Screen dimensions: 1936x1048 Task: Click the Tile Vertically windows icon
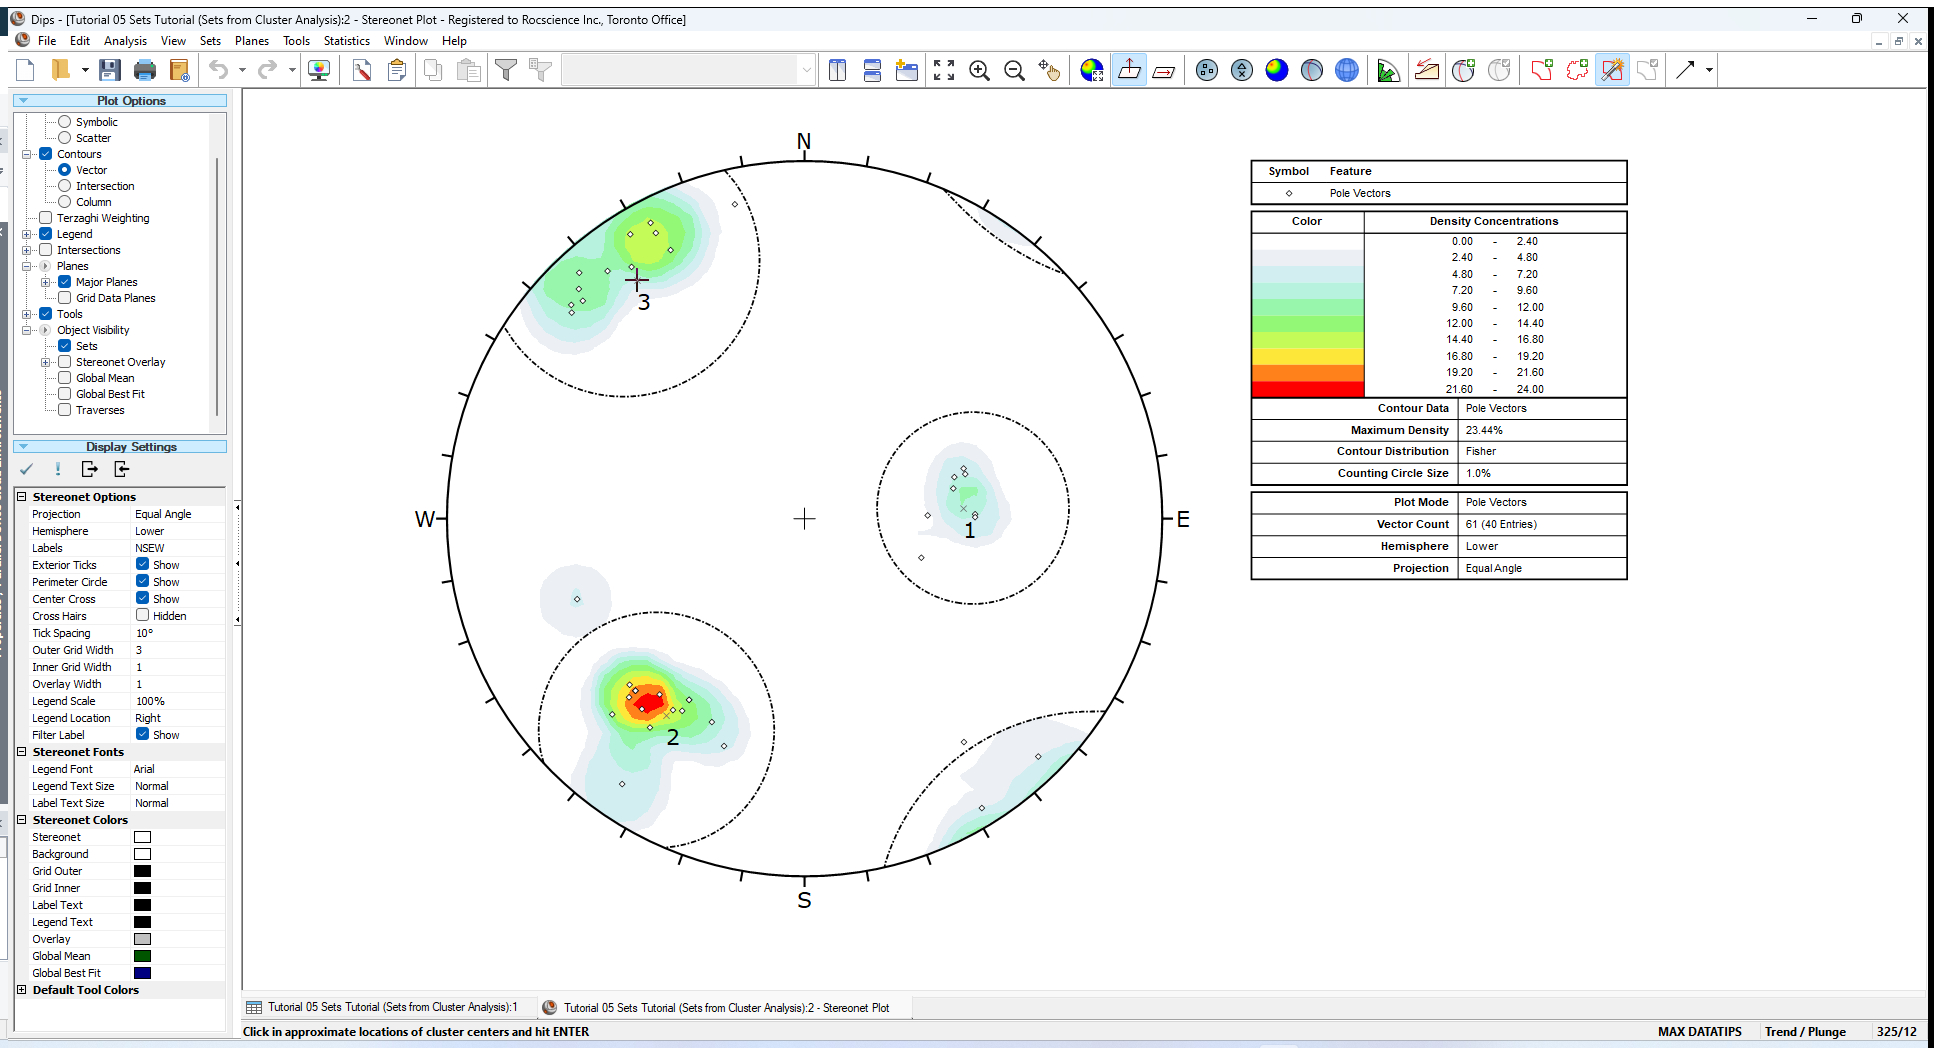838,70
